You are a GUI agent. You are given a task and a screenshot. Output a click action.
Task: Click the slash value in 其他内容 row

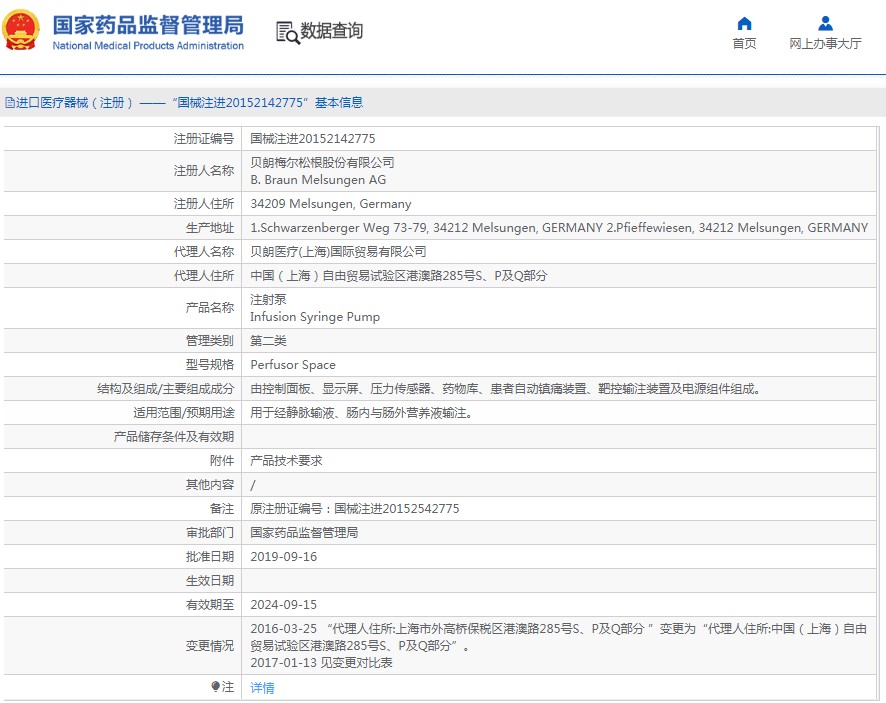point(253,485)
